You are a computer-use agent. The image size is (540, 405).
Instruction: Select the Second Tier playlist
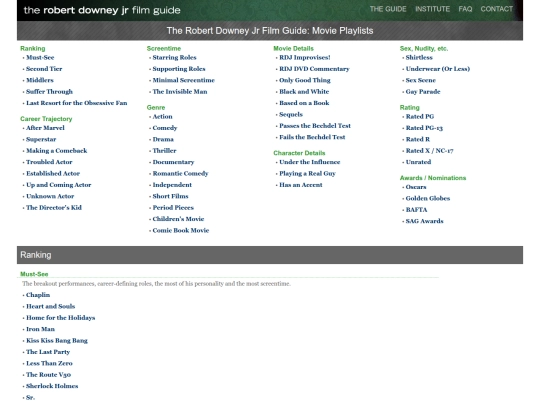(x=44, y=69)
